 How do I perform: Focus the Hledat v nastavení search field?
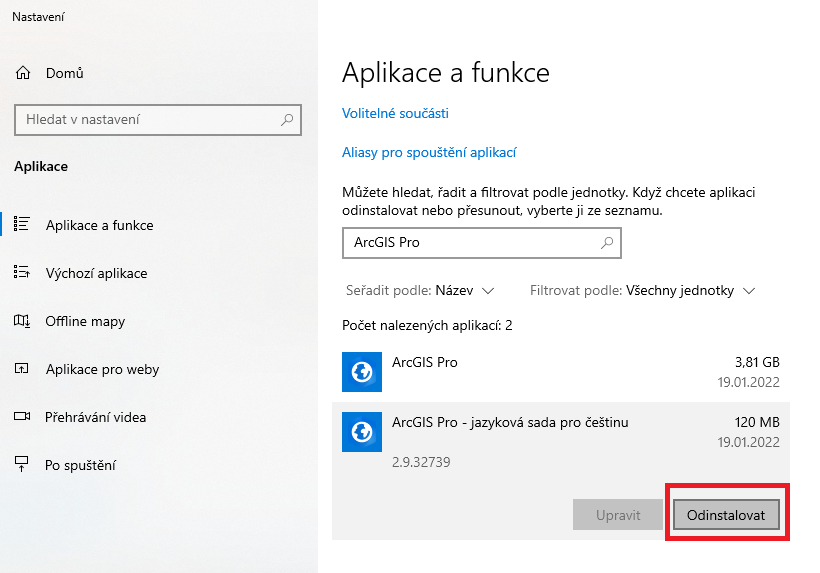click(145, 120)
